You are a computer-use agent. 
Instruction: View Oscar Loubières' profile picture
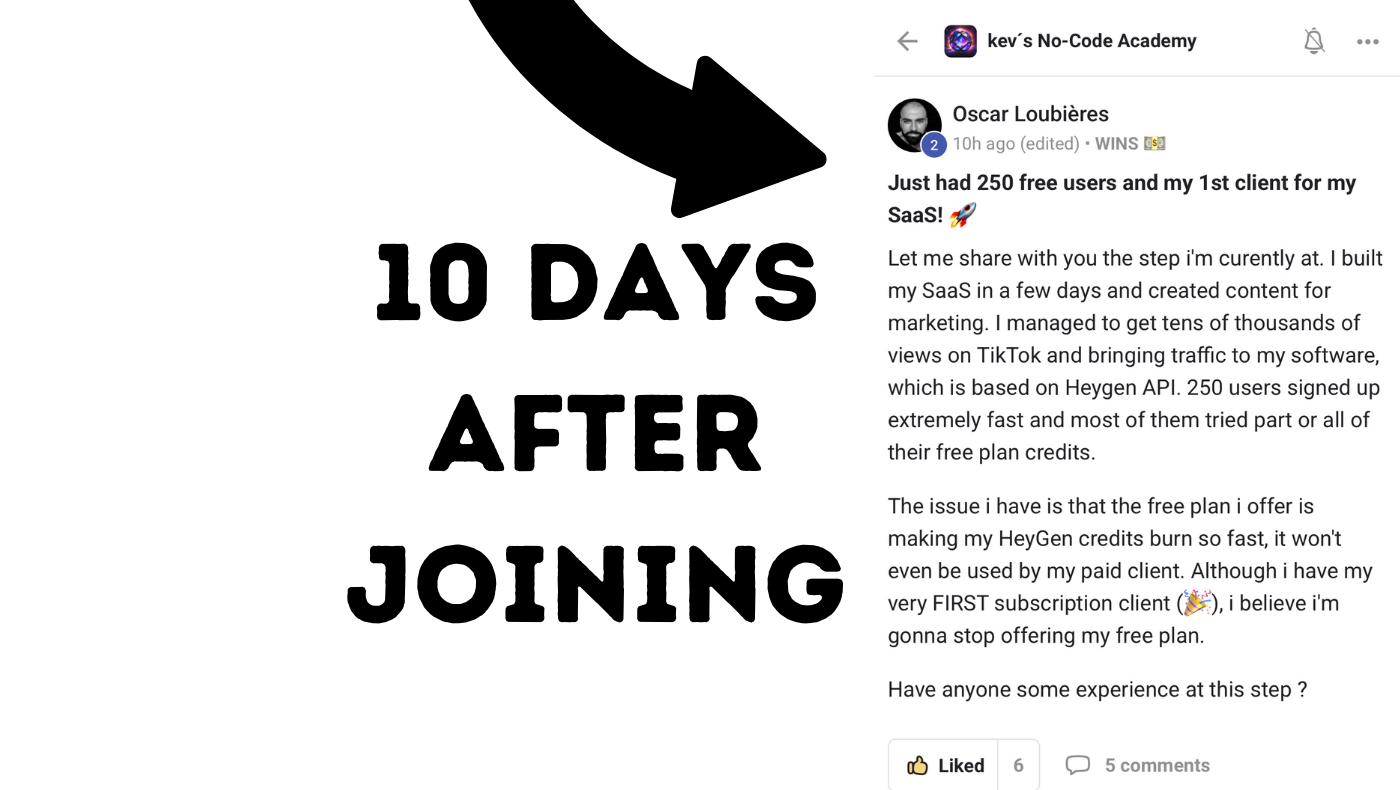pyautogui.click(x=913, y=124)
